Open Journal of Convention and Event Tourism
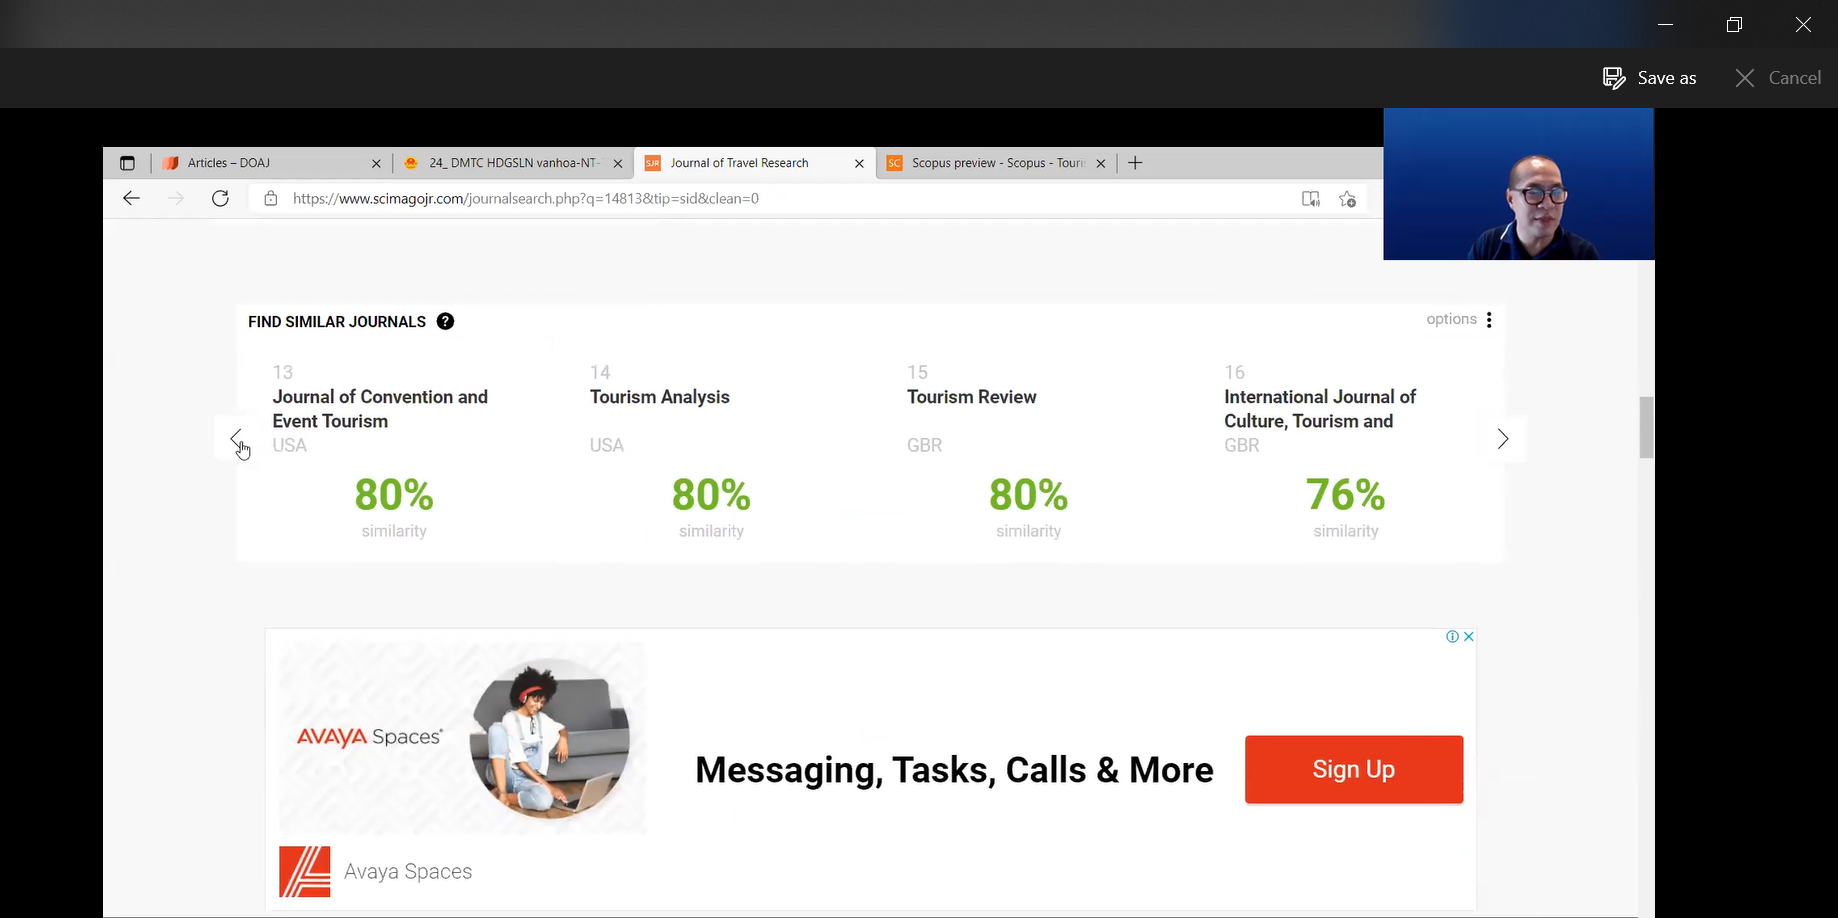The width and height of the screenshot is (1838, 918). [x=380, y=408]
